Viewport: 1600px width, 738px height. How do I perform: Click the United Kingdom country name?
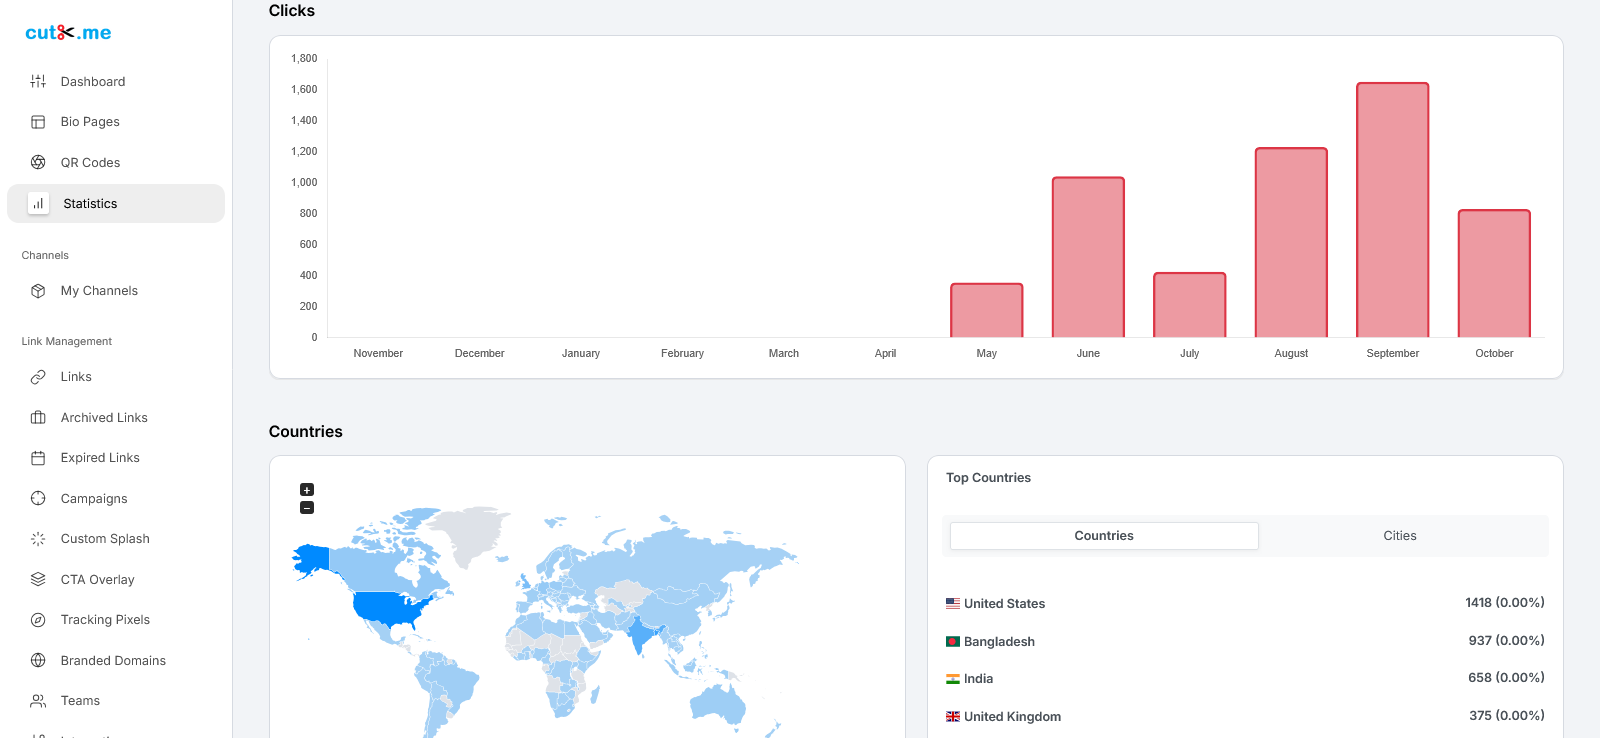click(1012, 717)
